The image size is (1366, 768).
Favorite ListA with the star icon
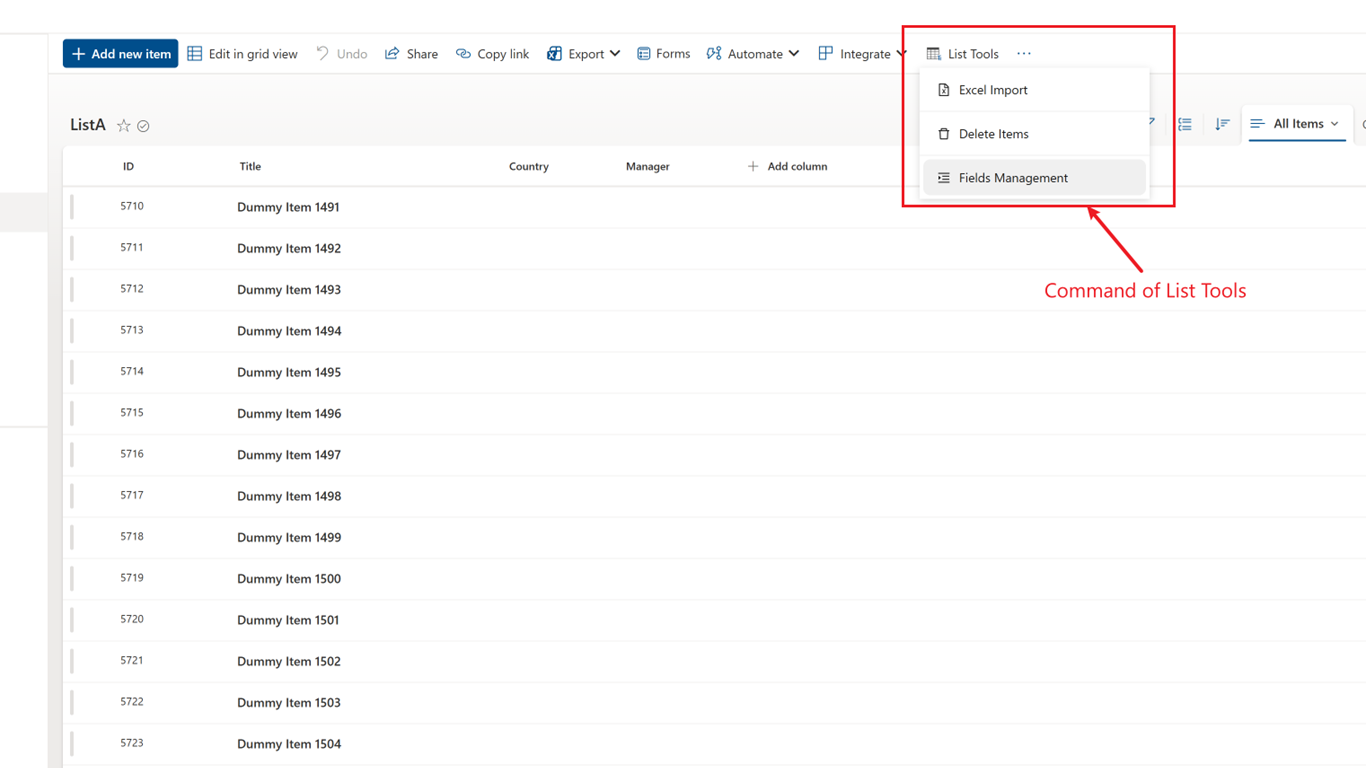124,126
